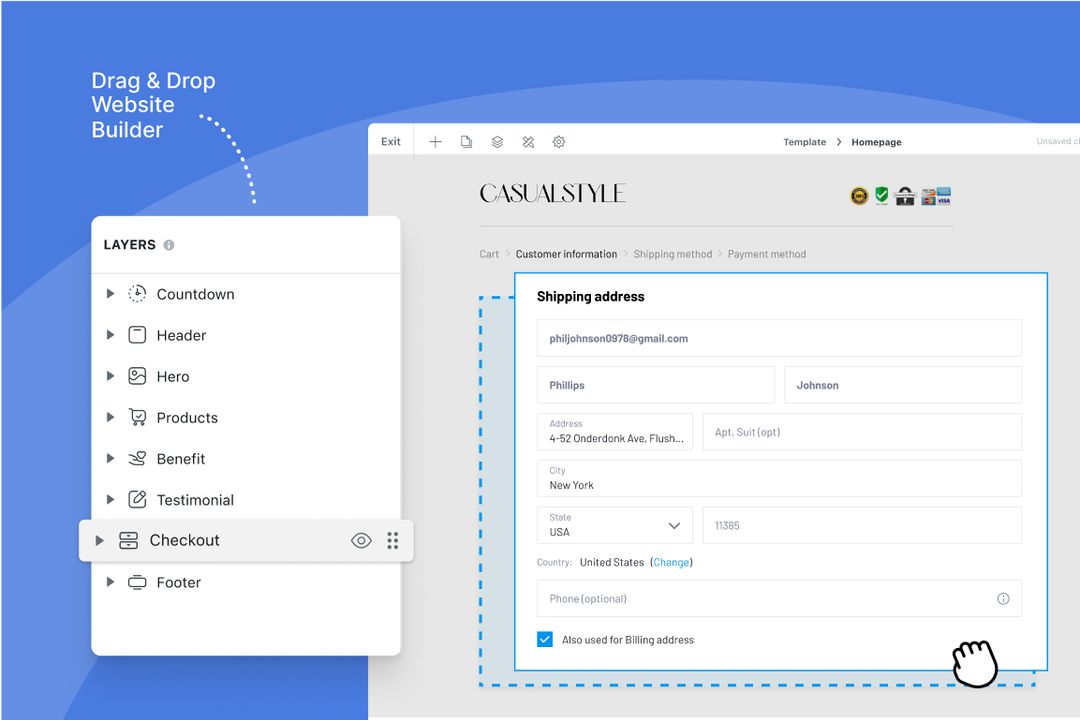Click the email input field philjohnson0978@gmail.com
Viewport: 1080px width, 720px height.
(780, 338)
